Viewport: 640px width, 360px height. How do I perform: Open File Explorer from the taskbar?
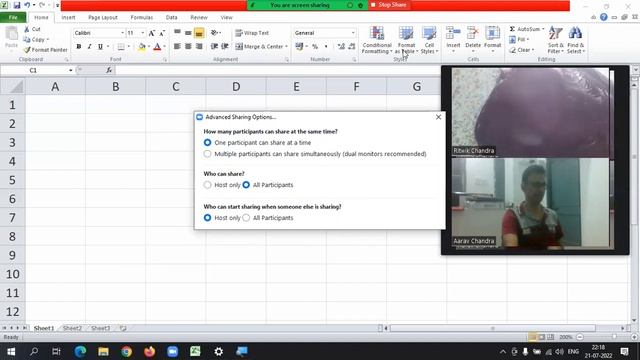click(x=103, y=351)
